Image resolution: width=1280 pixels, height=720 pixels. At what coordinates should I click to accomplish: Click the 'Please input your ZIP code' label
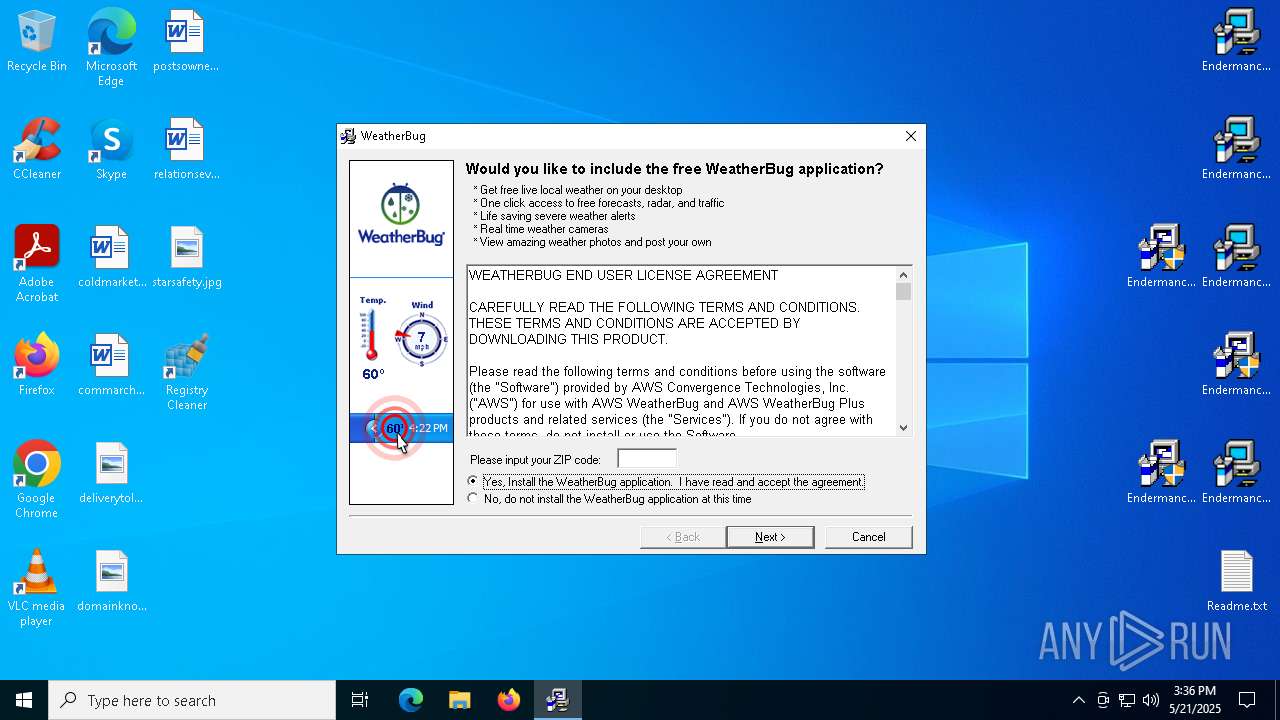click(535, 460)
